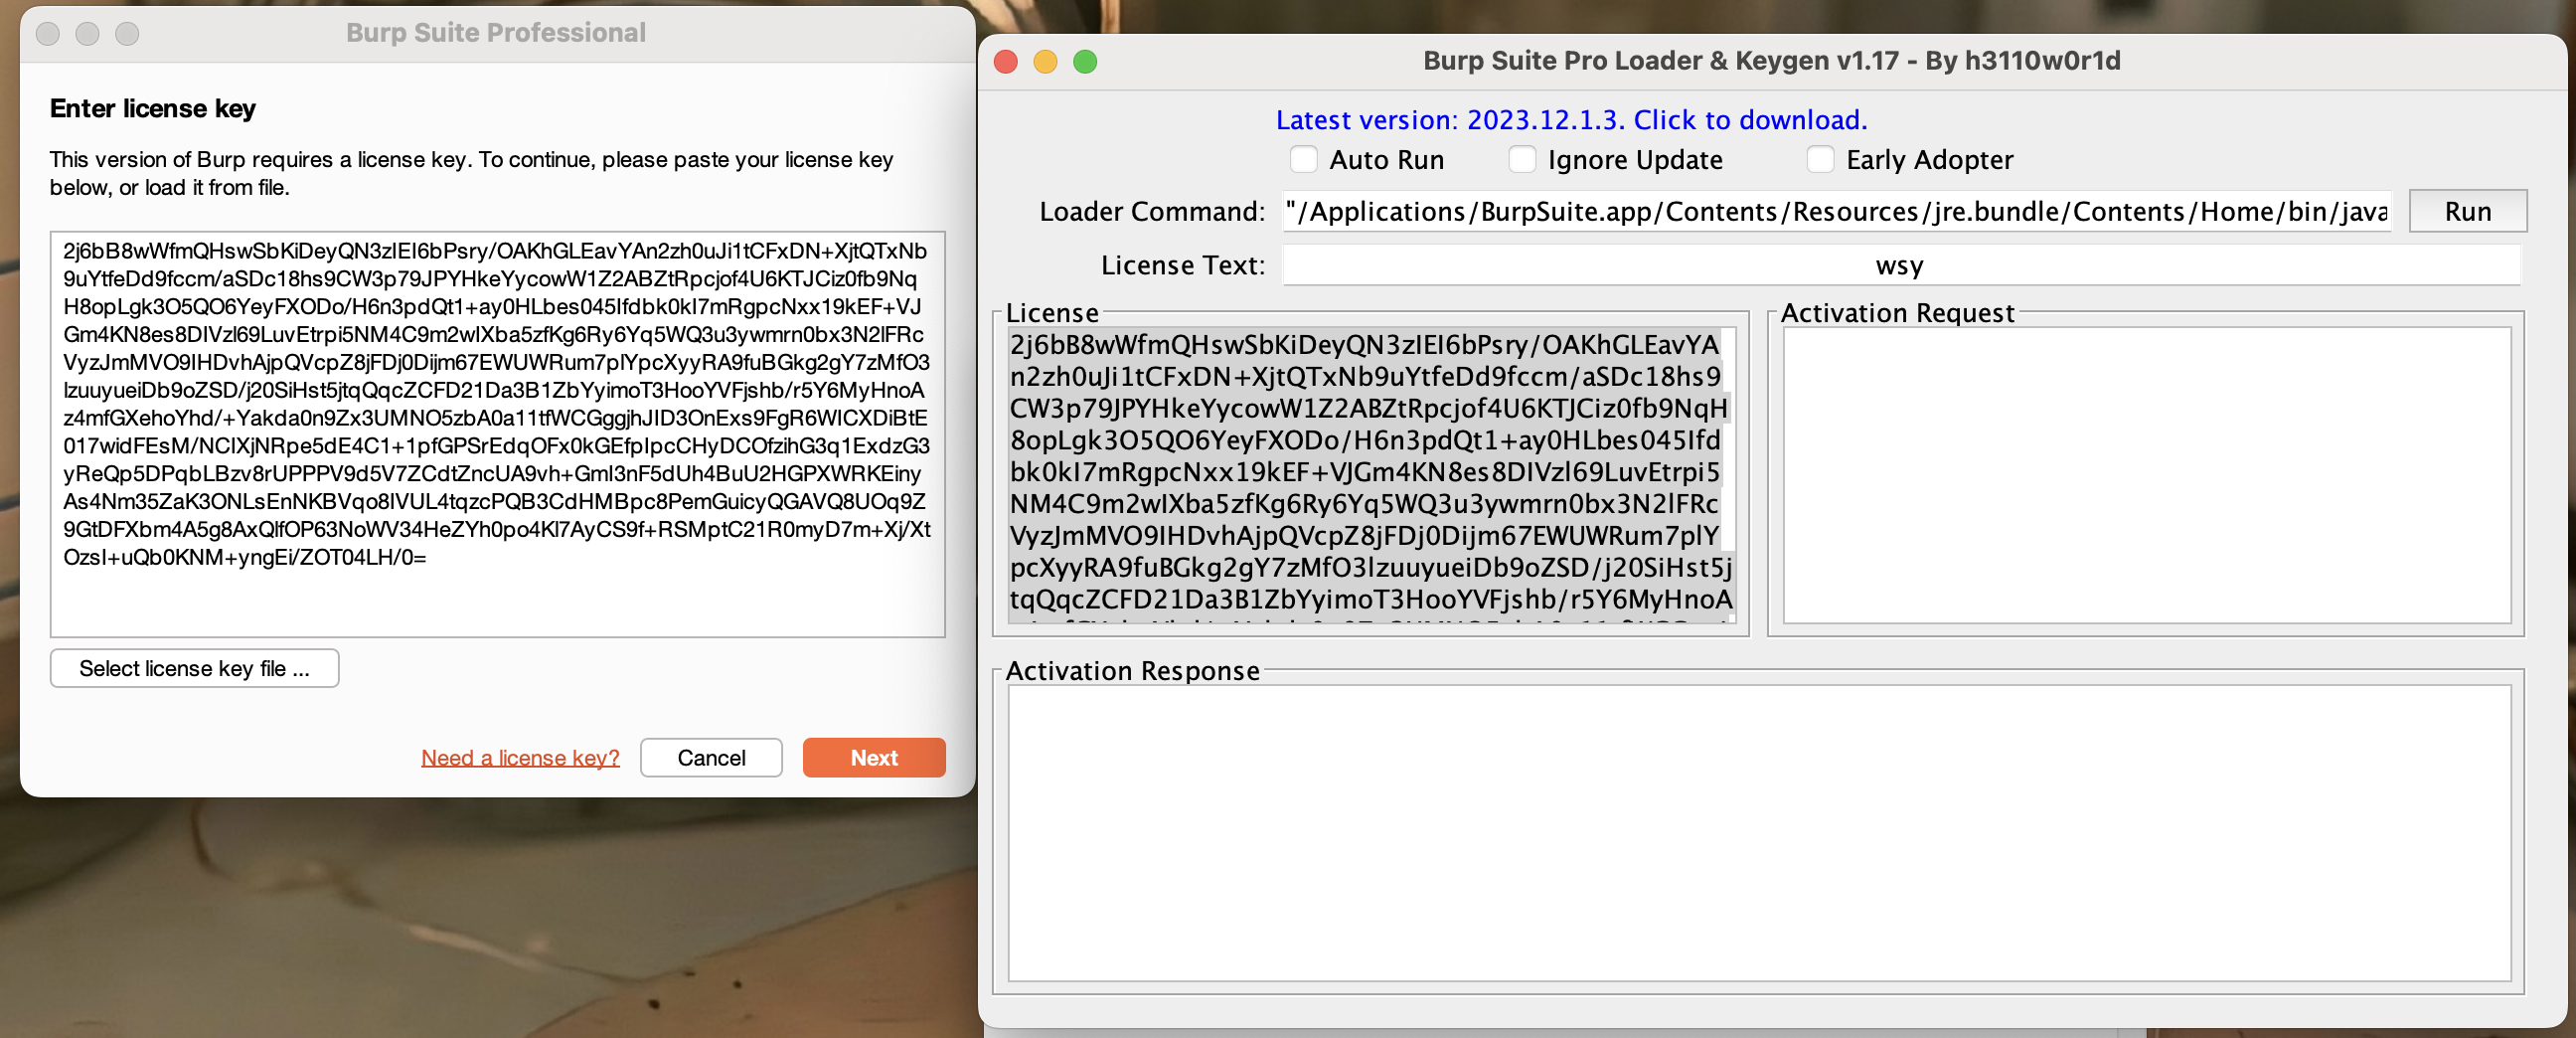Click the License panel title

[x=1052, y=313]
